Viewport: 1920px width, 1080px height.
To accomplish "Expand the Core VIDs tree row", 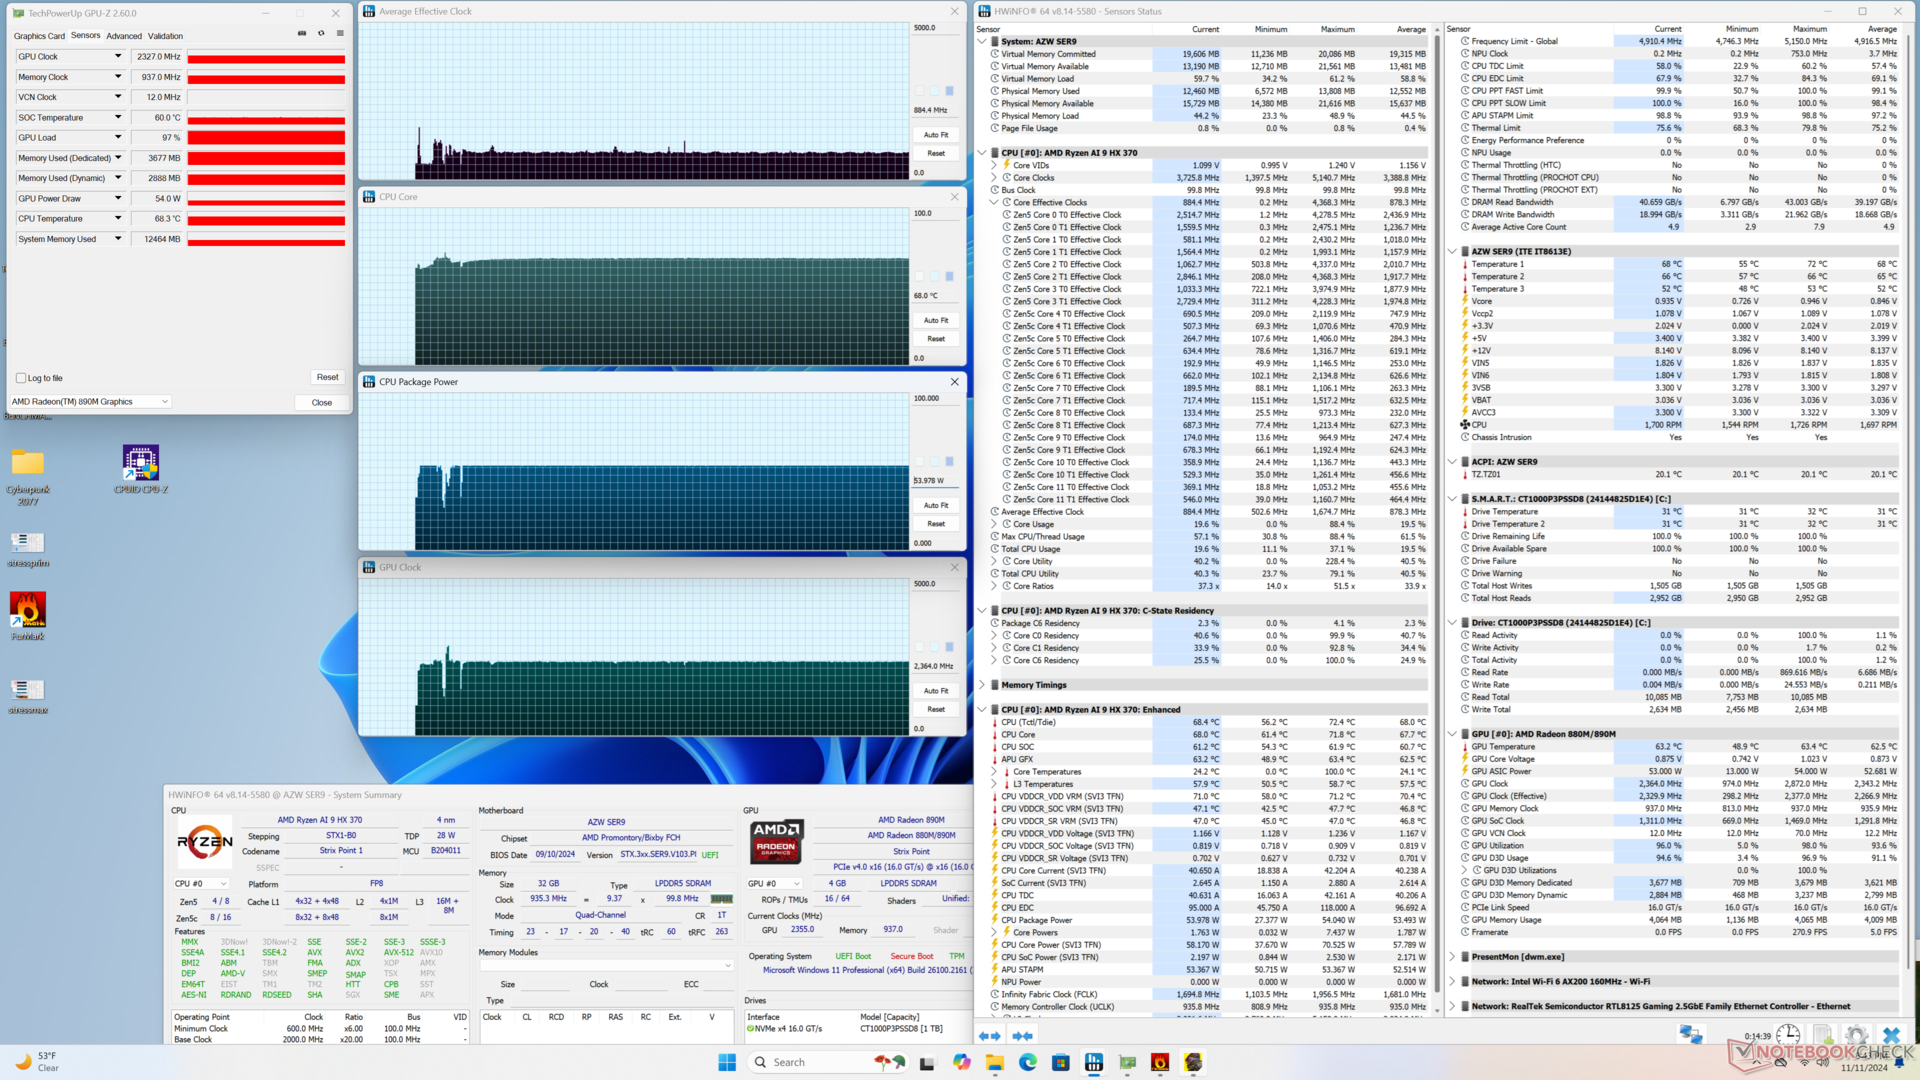I will [994, 165].
